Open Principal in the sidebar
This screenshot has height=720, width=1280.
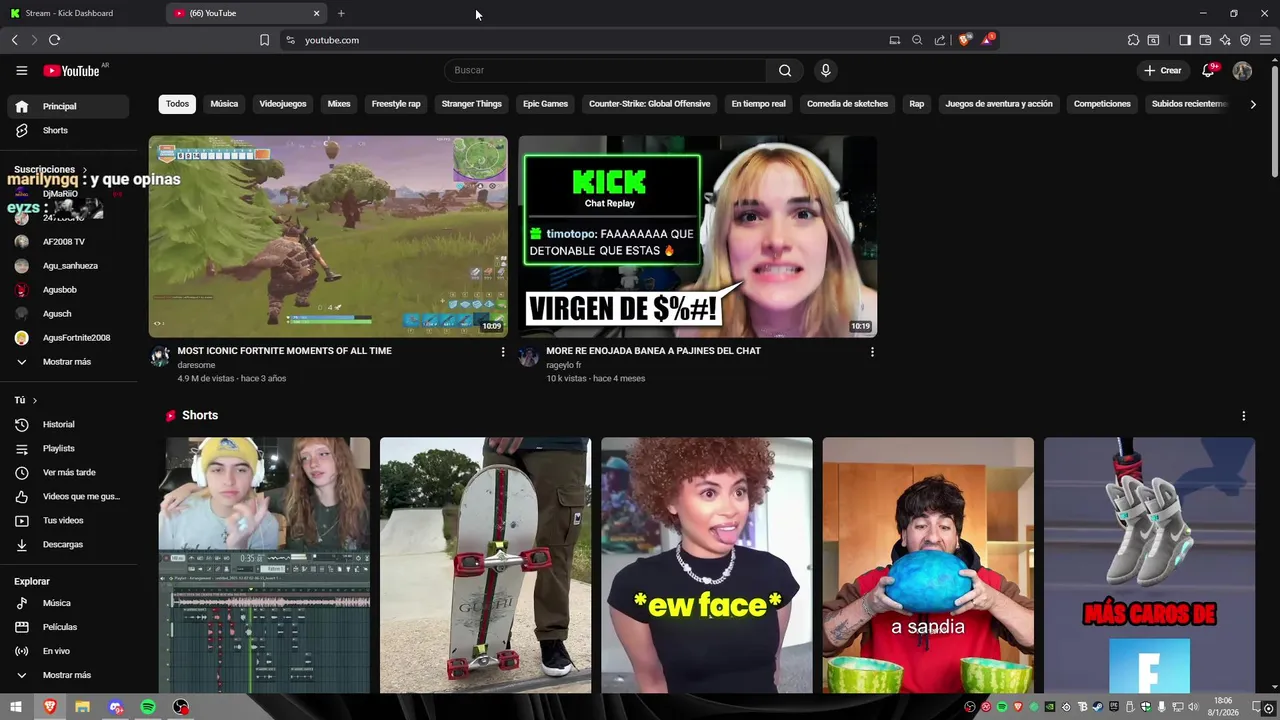(69, 106)
